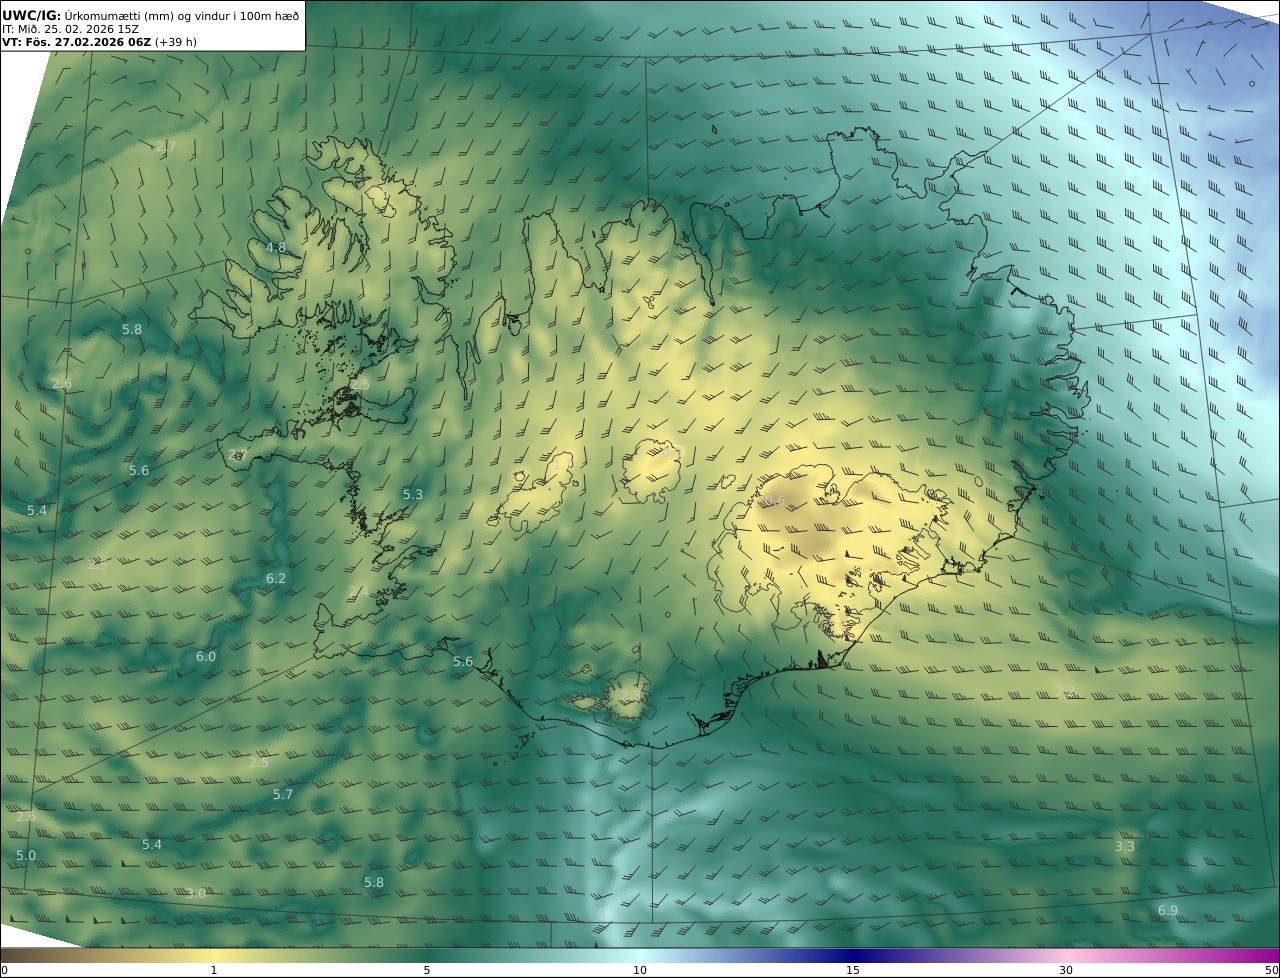Click the 3.3 value label on the map
1280x978 pixels.
pos(1125,846)
